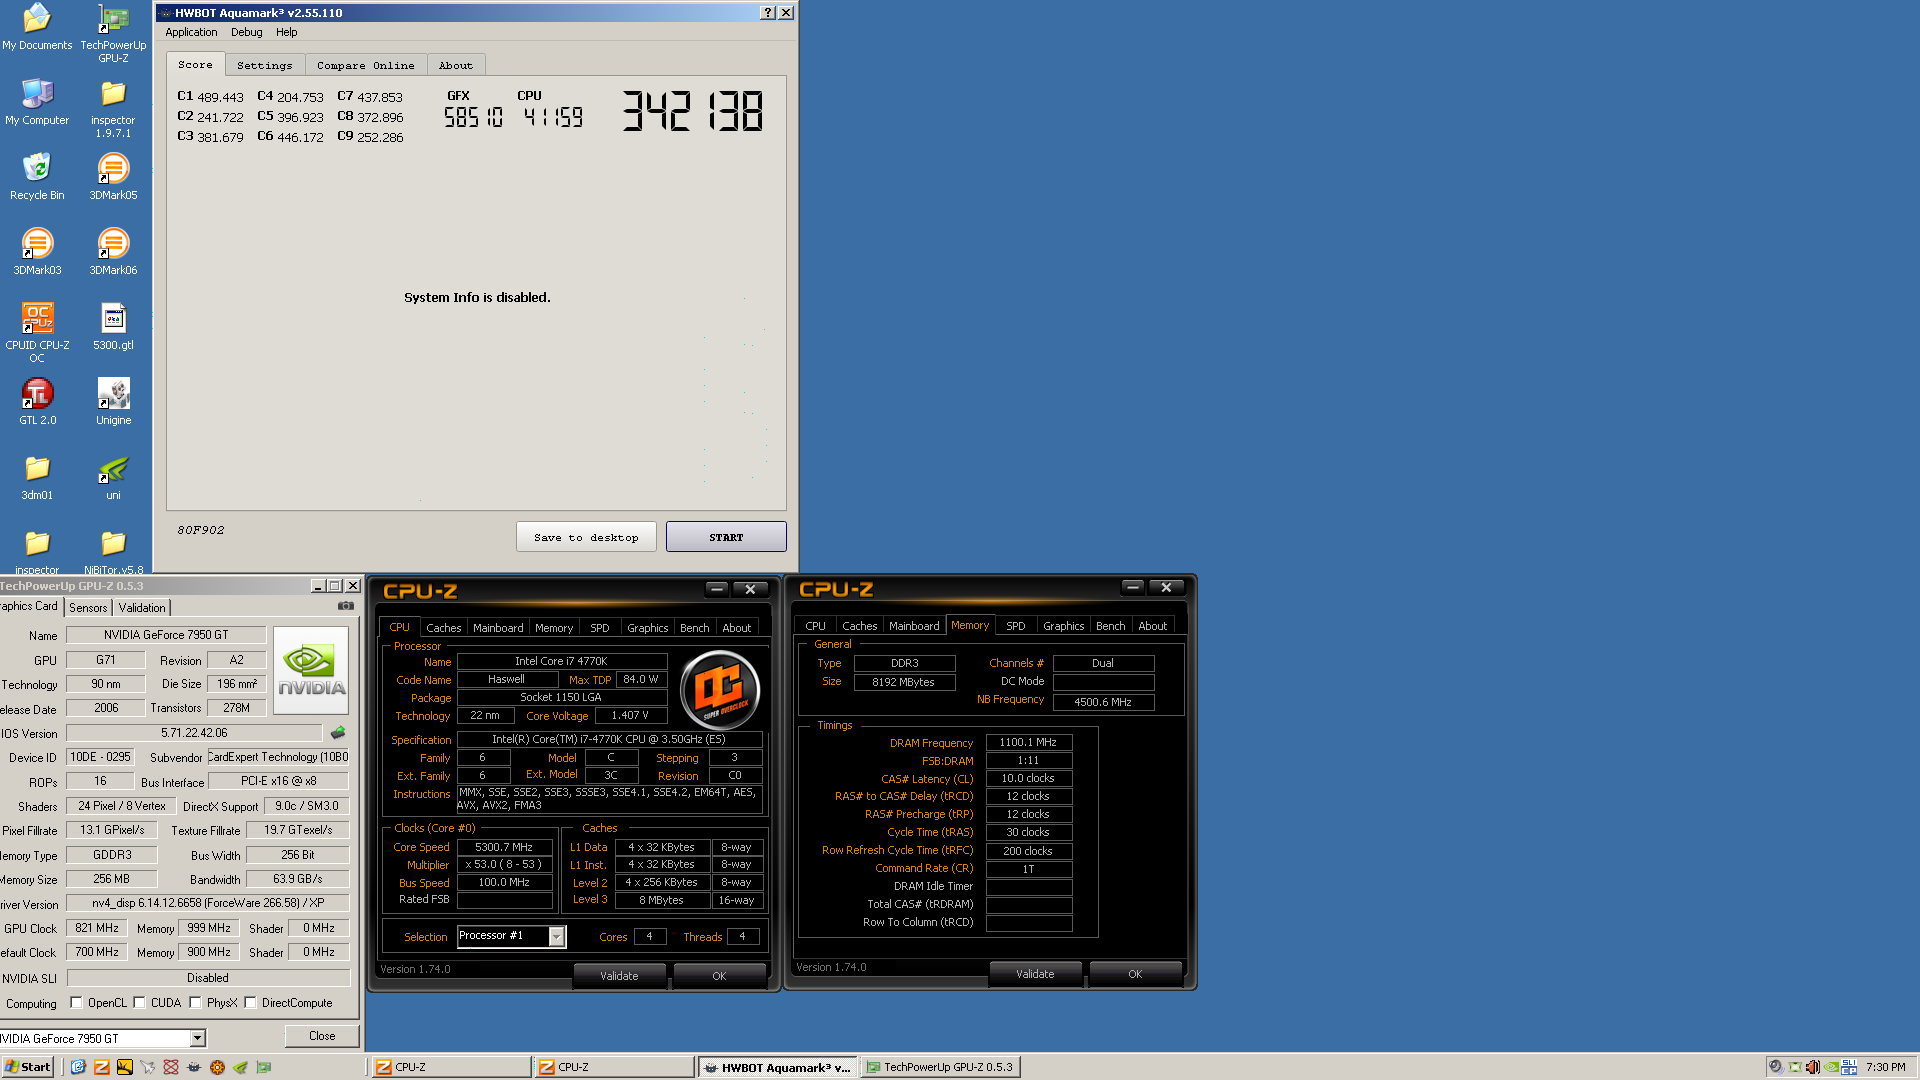Expand the GPU selector dropdown in GPU-Z

(197, 1039)
